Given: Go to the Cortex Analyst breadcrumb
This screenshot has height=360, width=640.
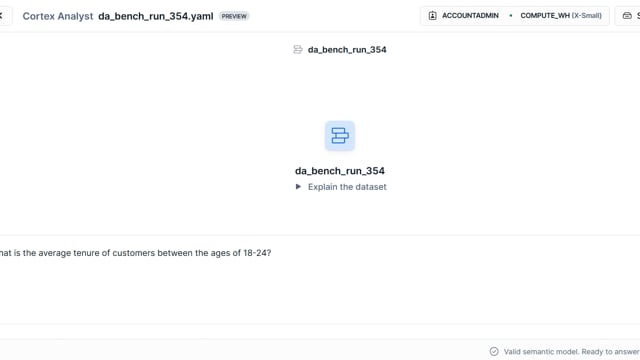Looking at the screenshot, I should pos(58,16).
